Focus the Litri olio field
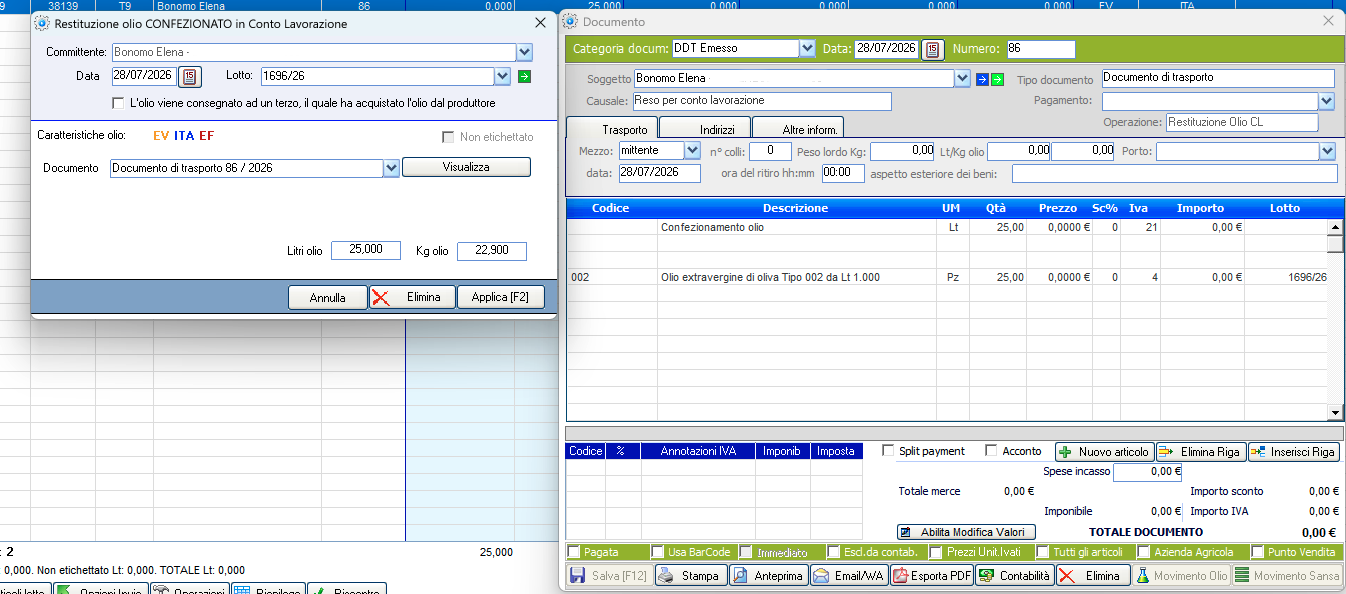Screen dimensions: 1346x594 [366, 251]
